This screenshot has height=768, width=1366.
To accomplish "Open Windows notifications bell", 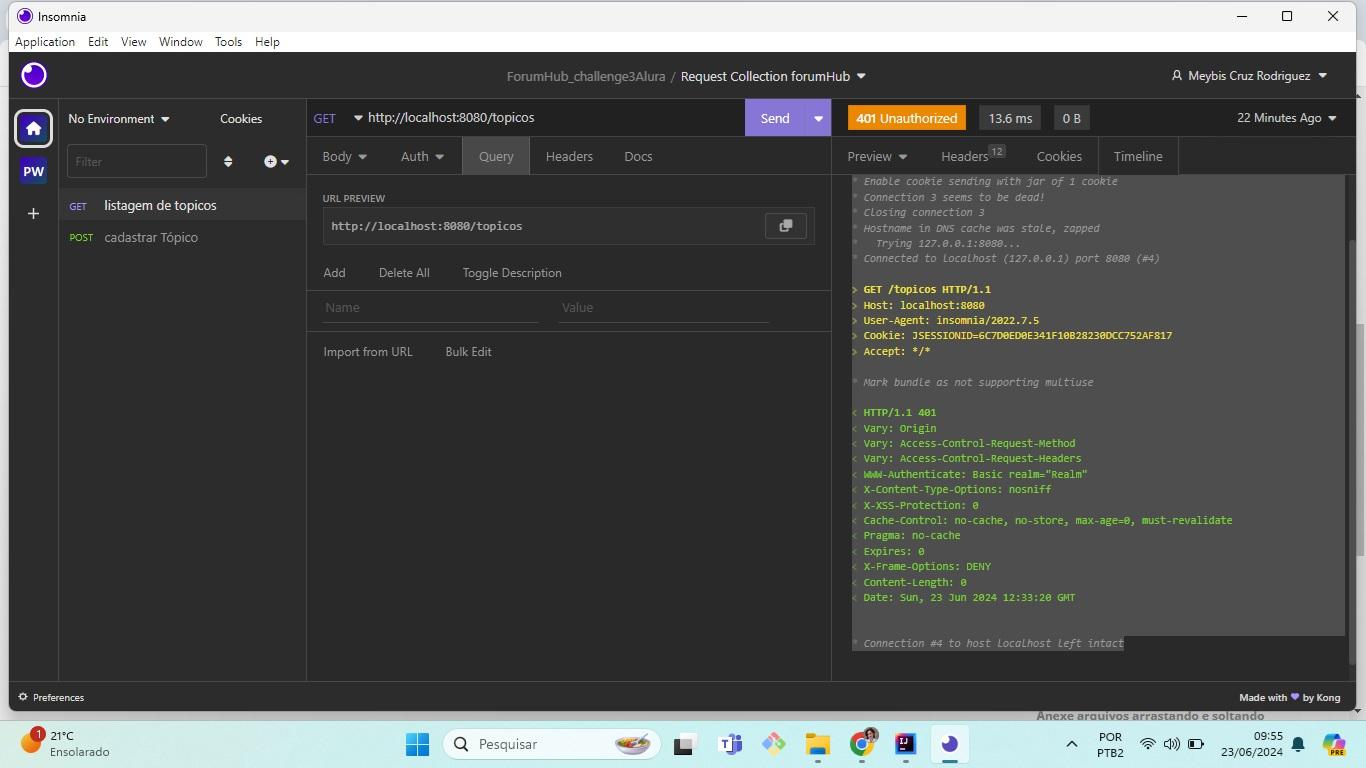I will pyautogui.click(x=1298, y=744).
